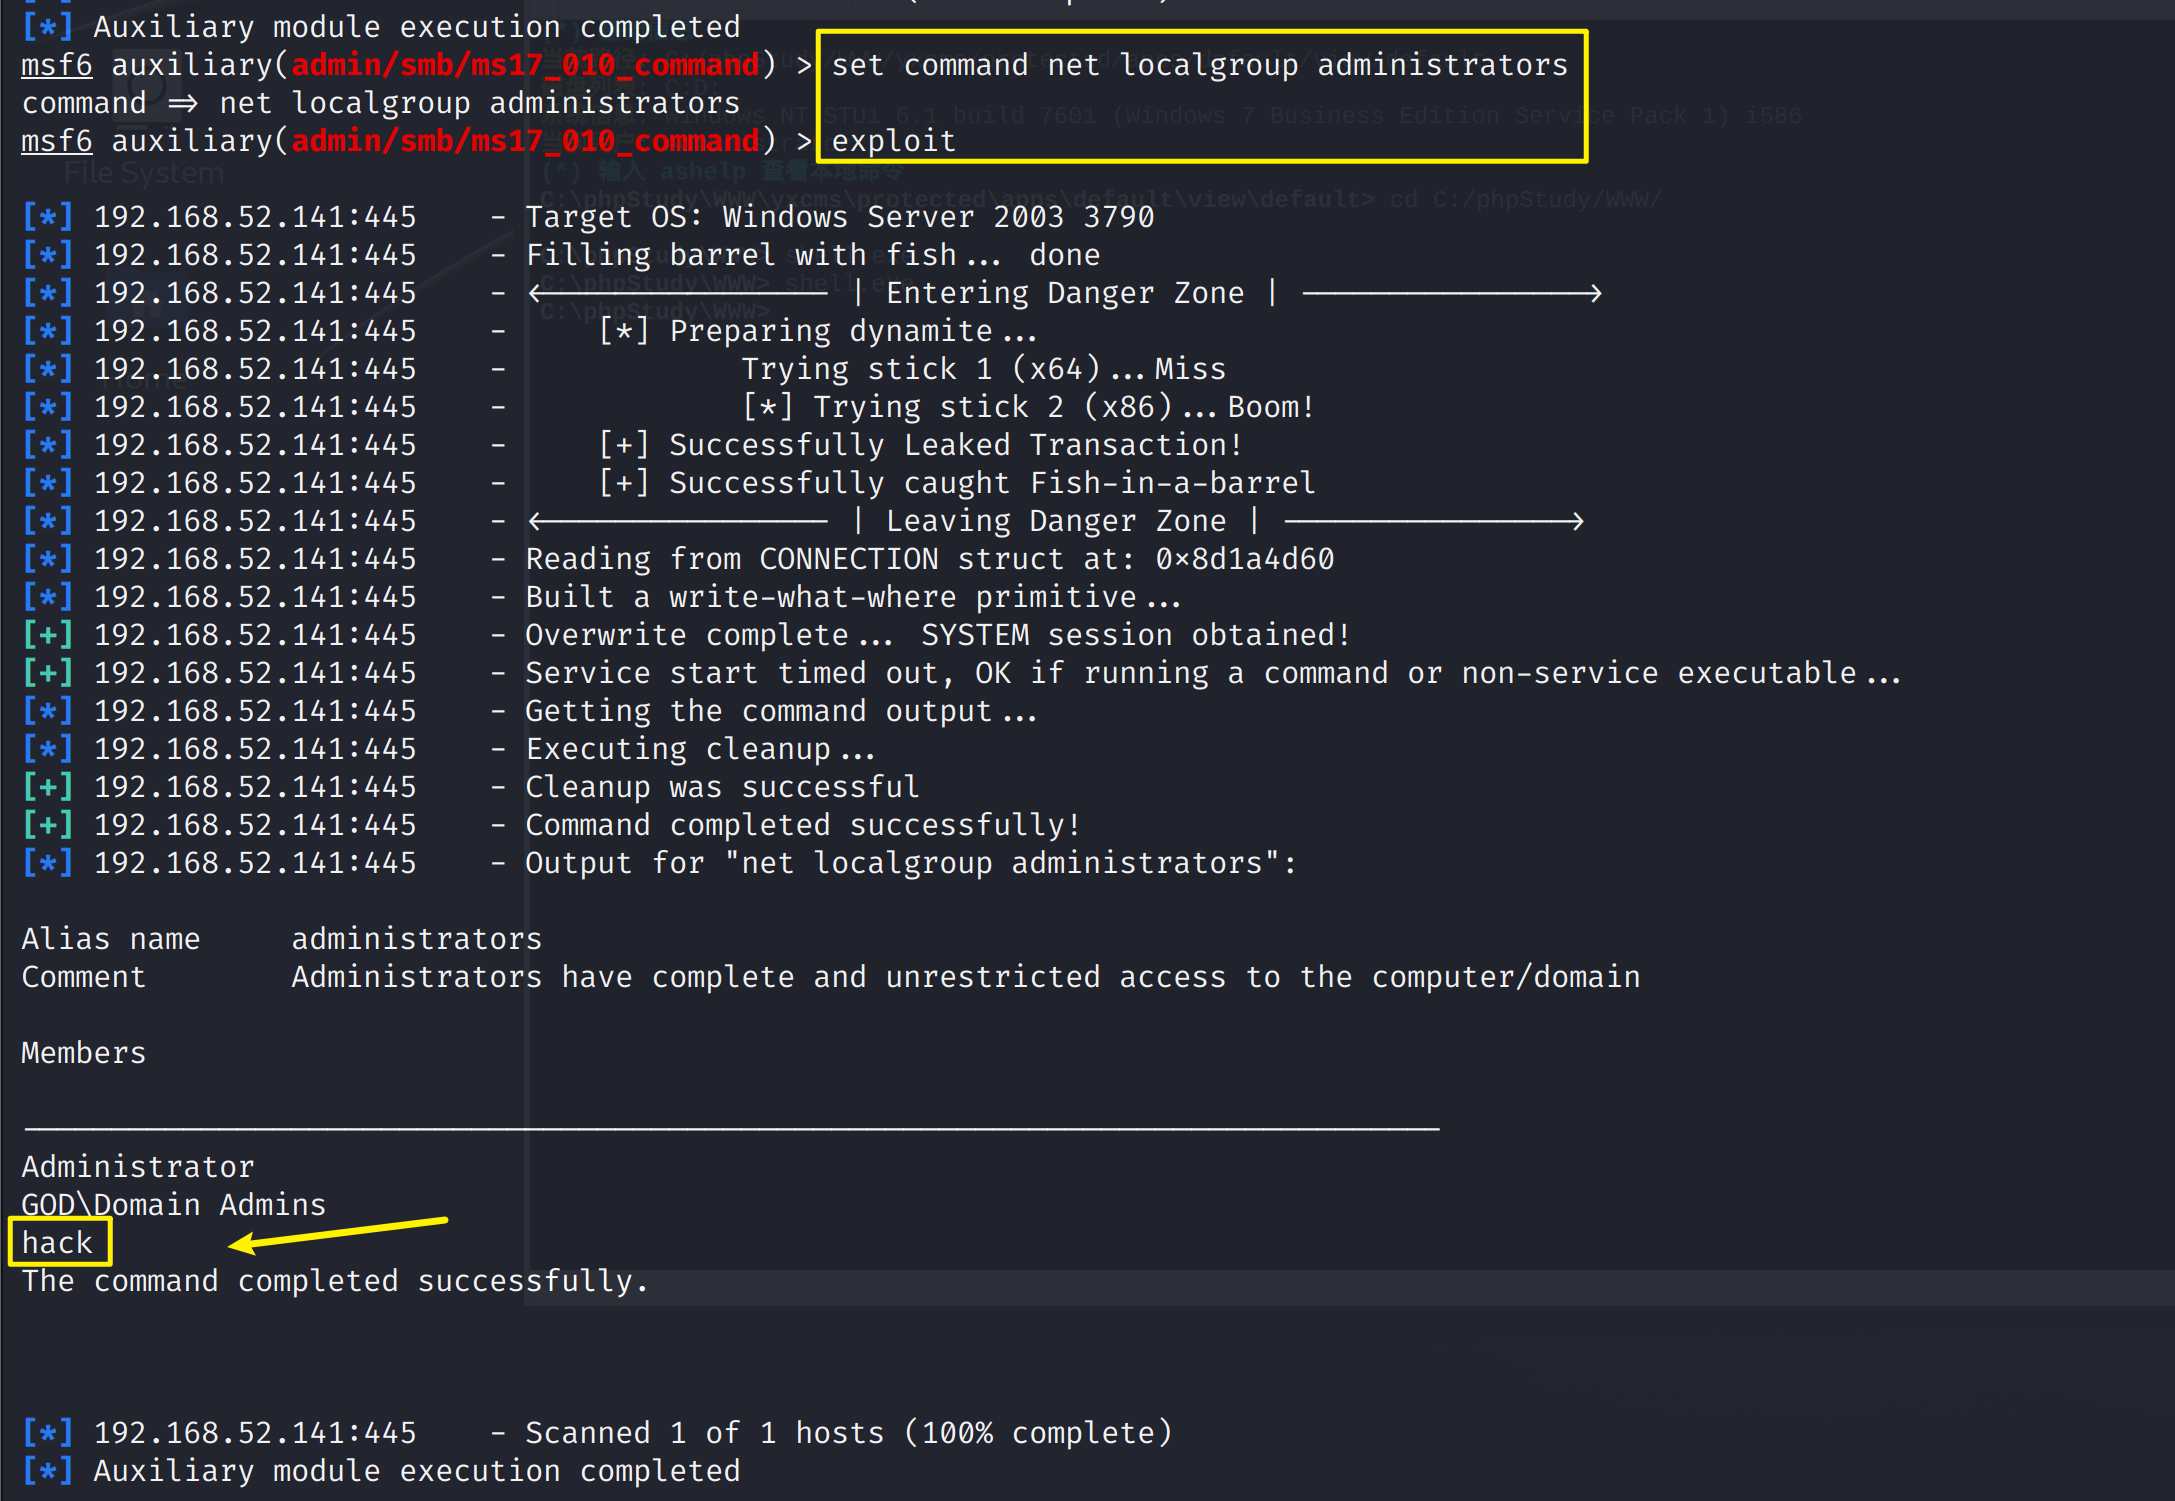Click 'Getting the command output...' line
Viewport: 2175px width, 1501px height.
pos(781,711)
